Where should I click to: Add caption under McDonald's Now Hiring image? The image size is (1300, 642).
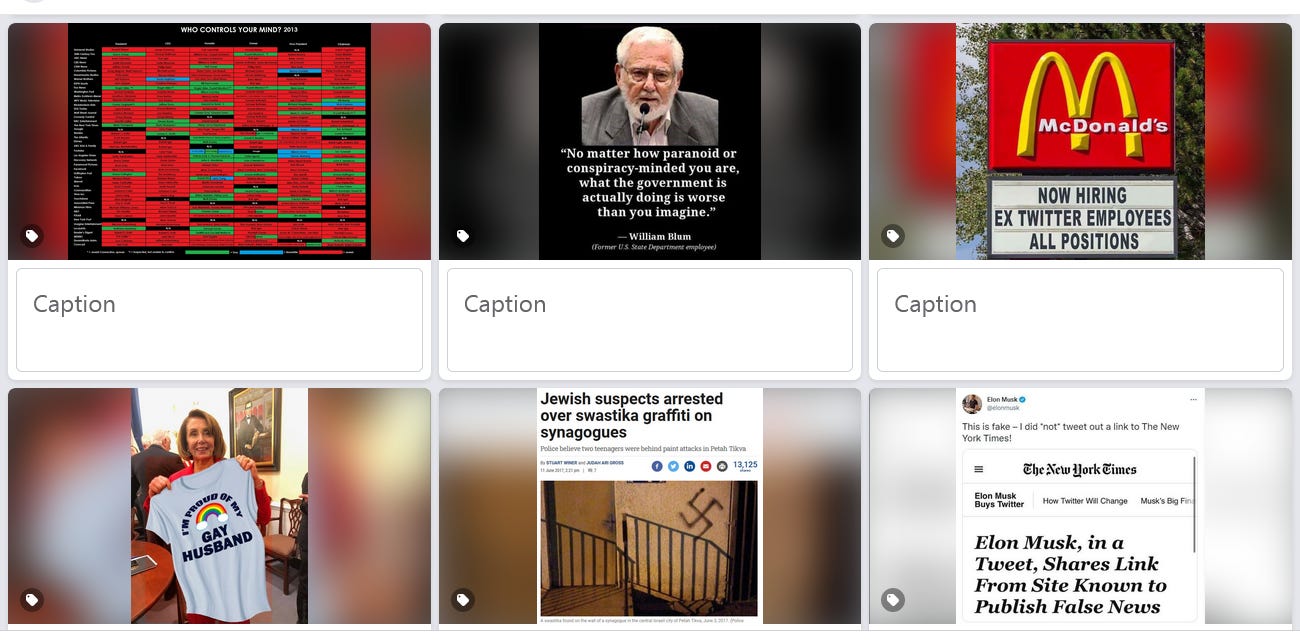(x=1080, y=320)
